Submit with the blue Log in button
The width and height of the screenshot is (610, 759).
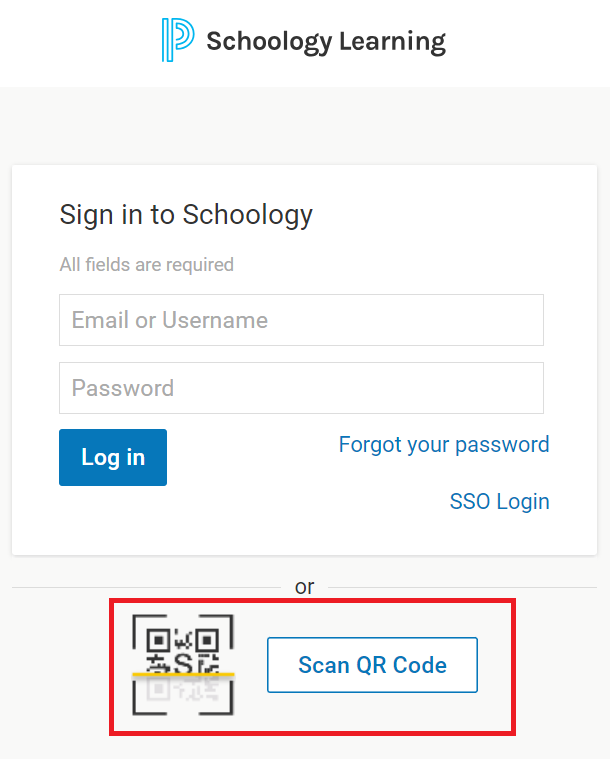point(113,457)
